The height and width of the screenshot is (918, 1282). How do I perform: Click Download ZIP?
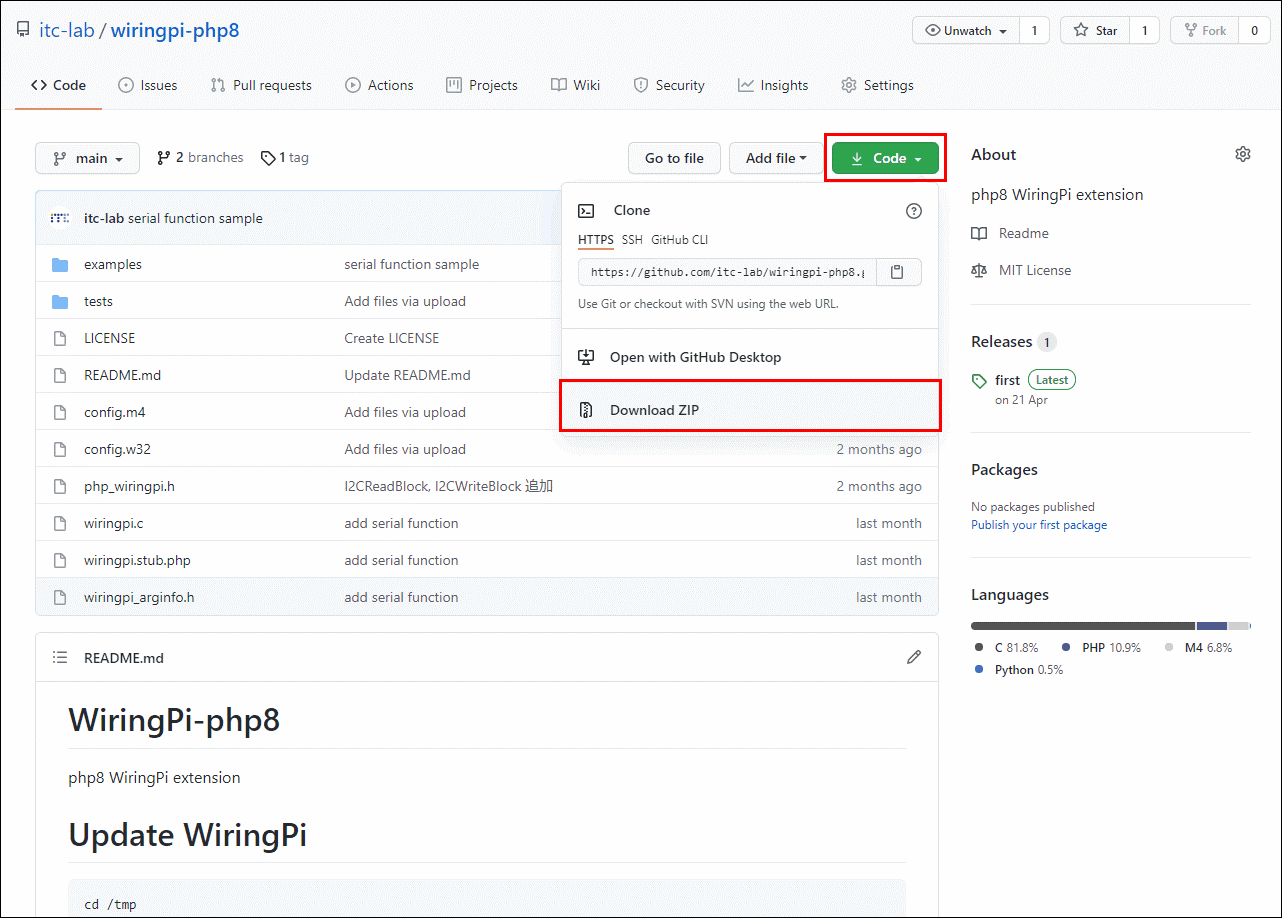[x=750, y=410]
